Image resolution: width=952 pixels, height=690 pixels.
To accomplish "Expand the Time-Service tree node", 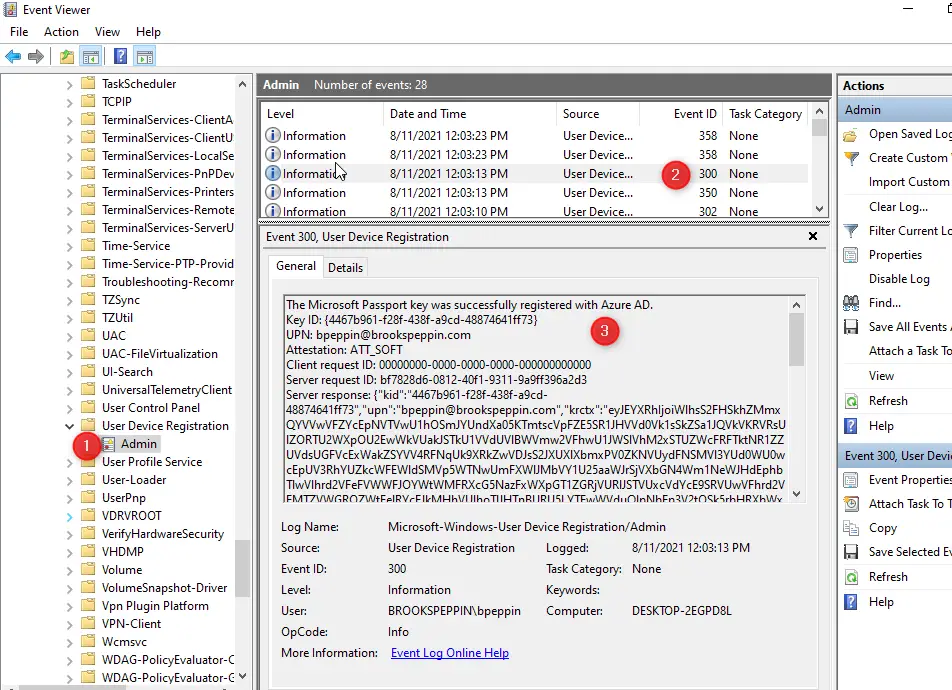I will pos(69,246).
